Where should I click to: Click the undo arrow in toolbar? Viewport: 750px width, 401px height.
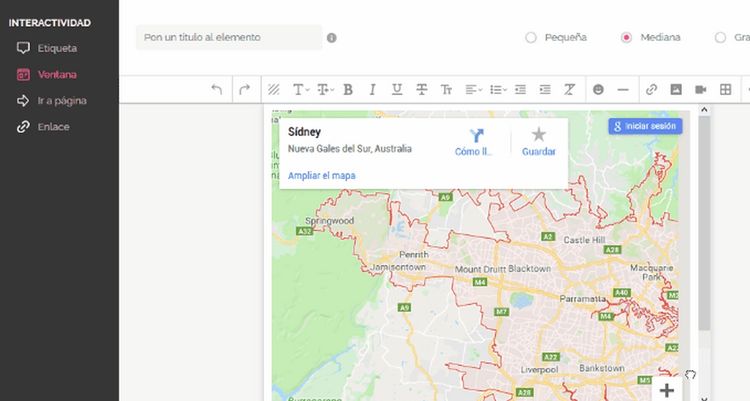pyautogui.click(x=217, y=90)
